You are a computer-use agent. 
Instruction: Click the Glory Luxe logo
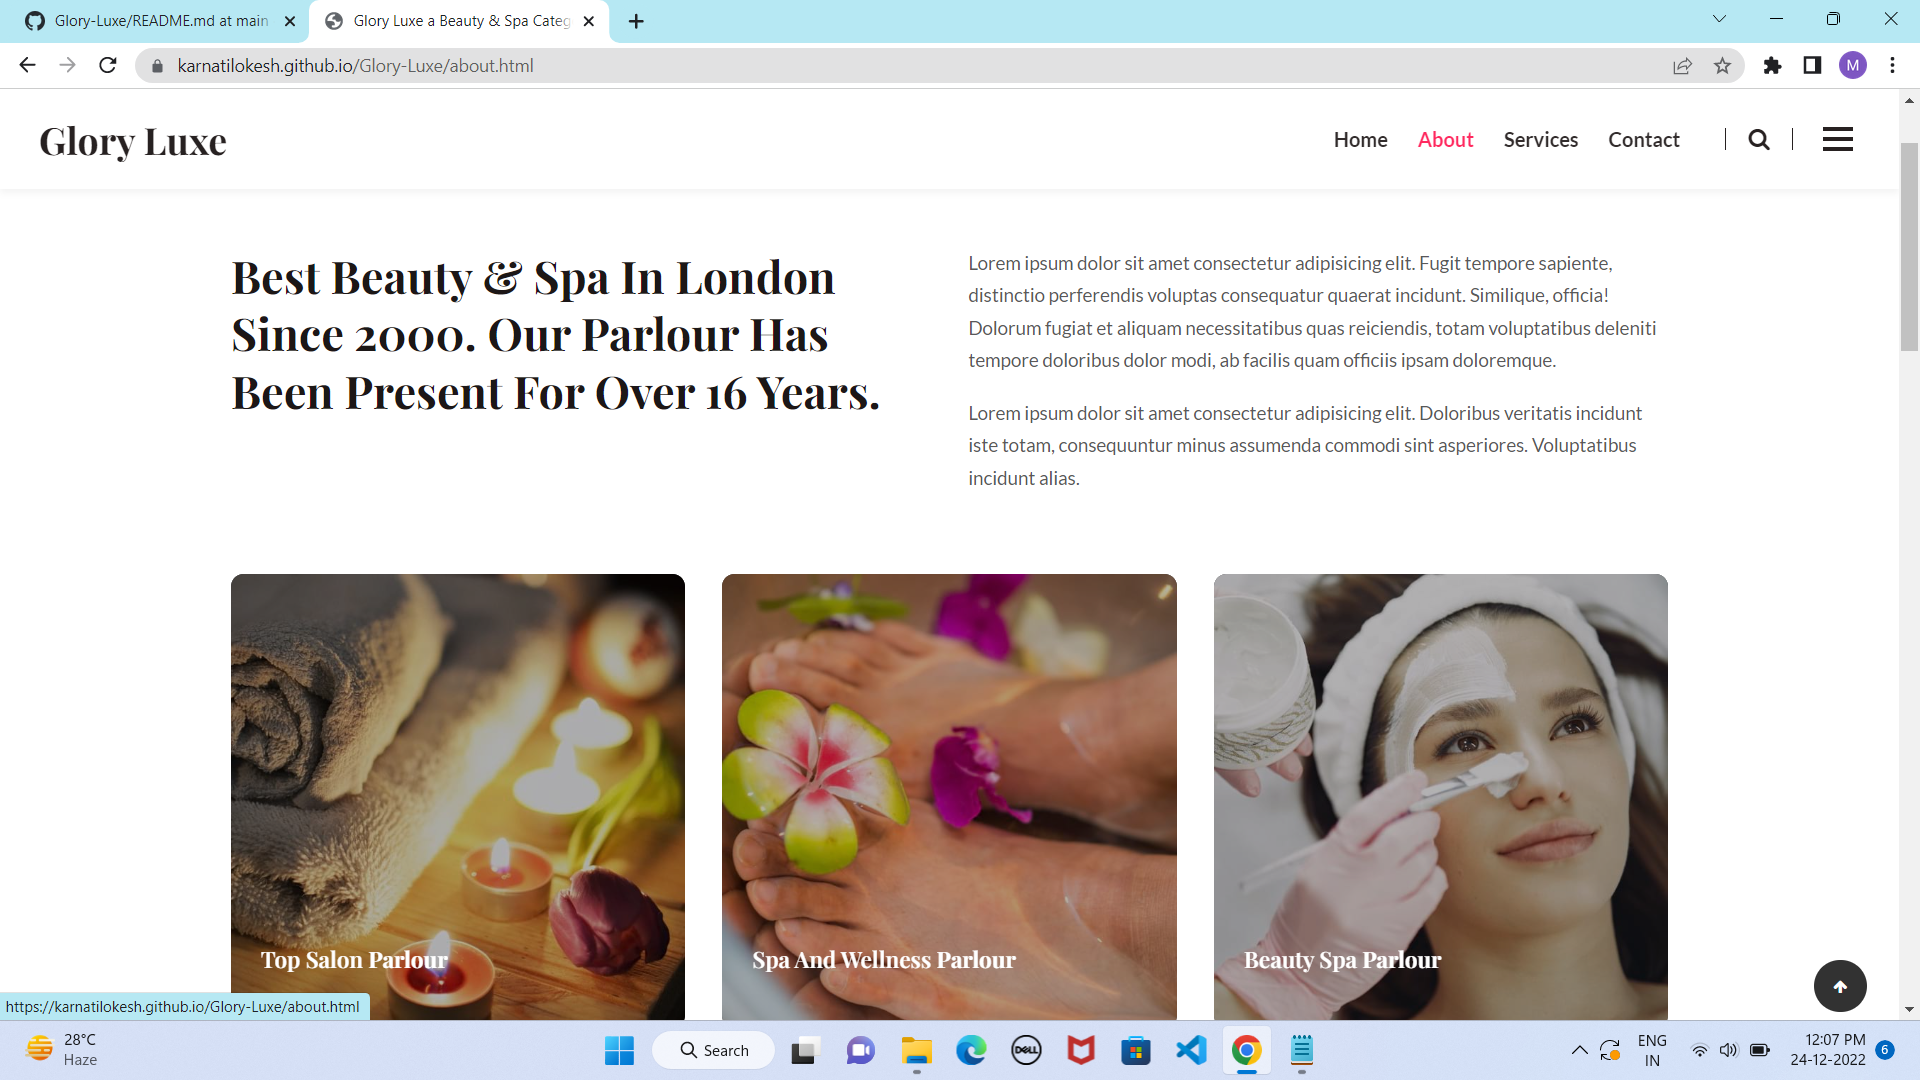(133, 142)
